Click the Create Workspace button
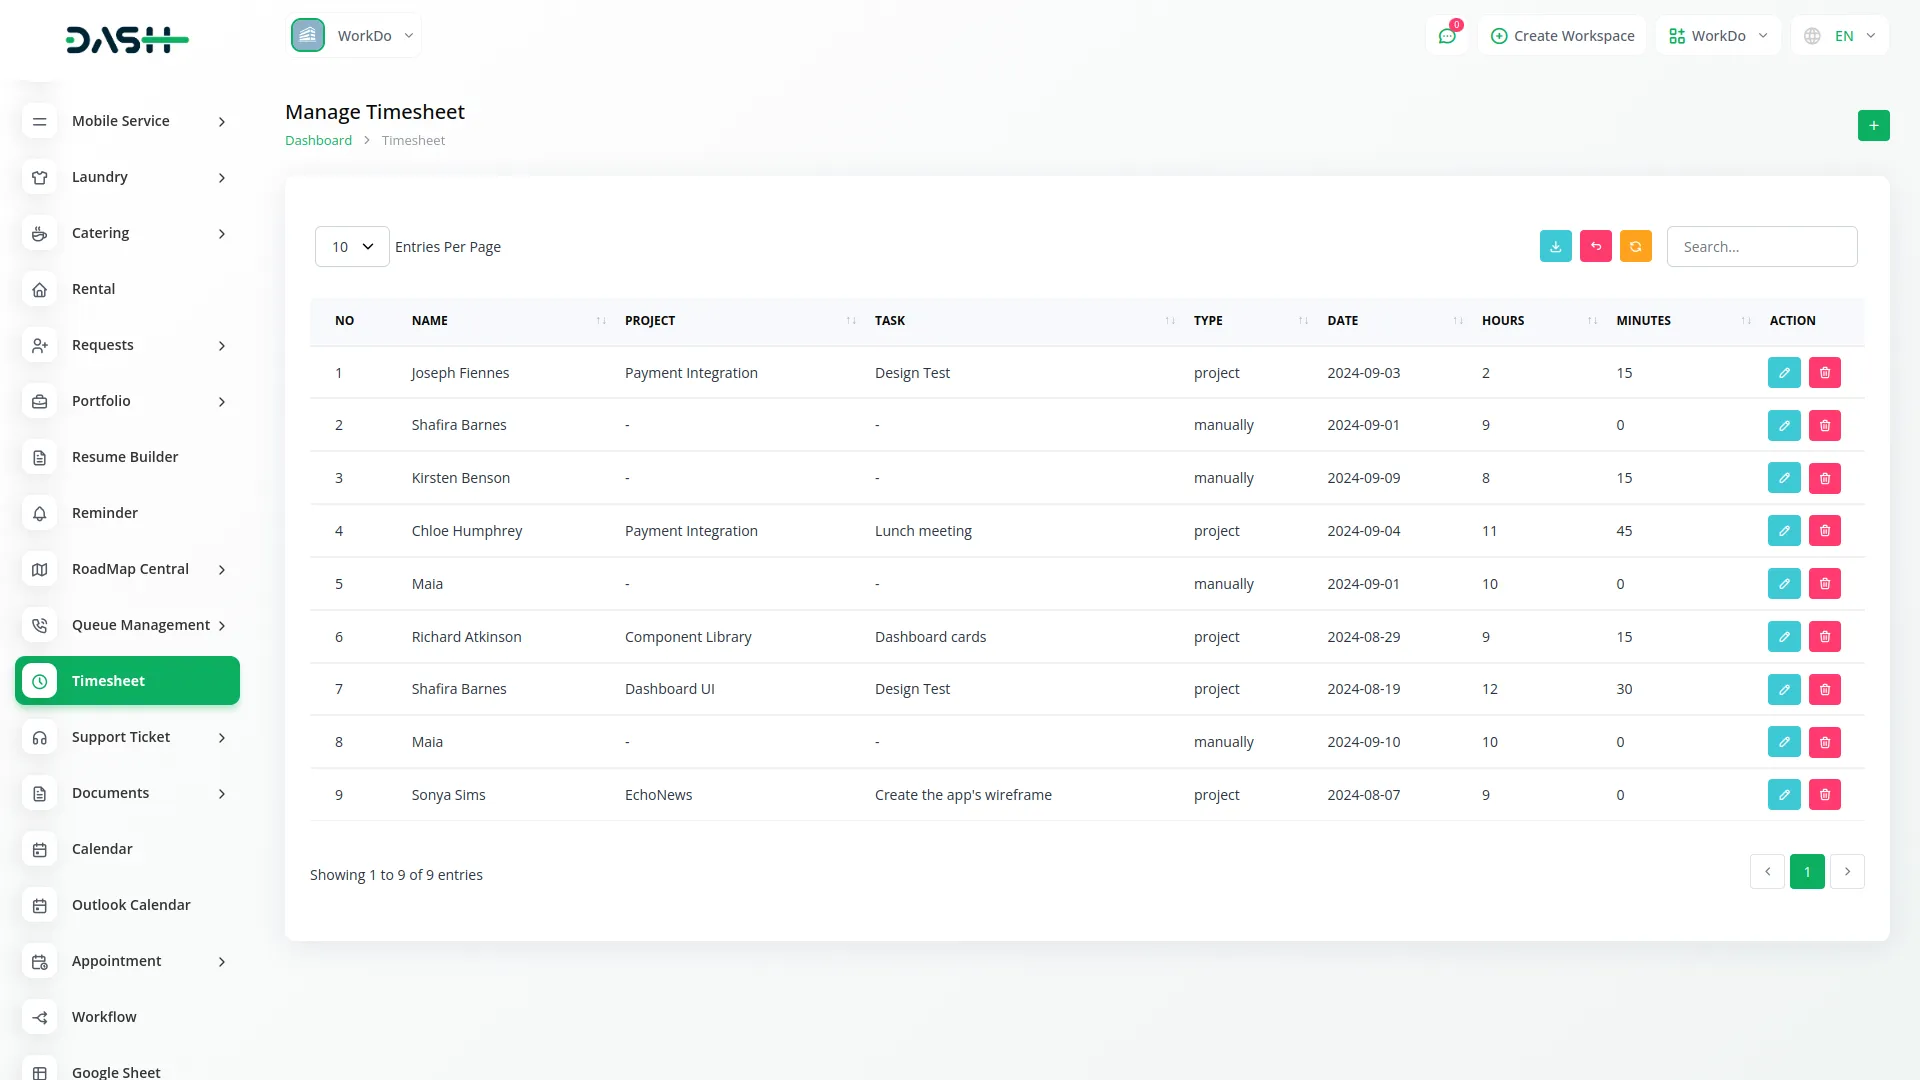Screen dimensions: 1920x1080 coord(1562,35)
